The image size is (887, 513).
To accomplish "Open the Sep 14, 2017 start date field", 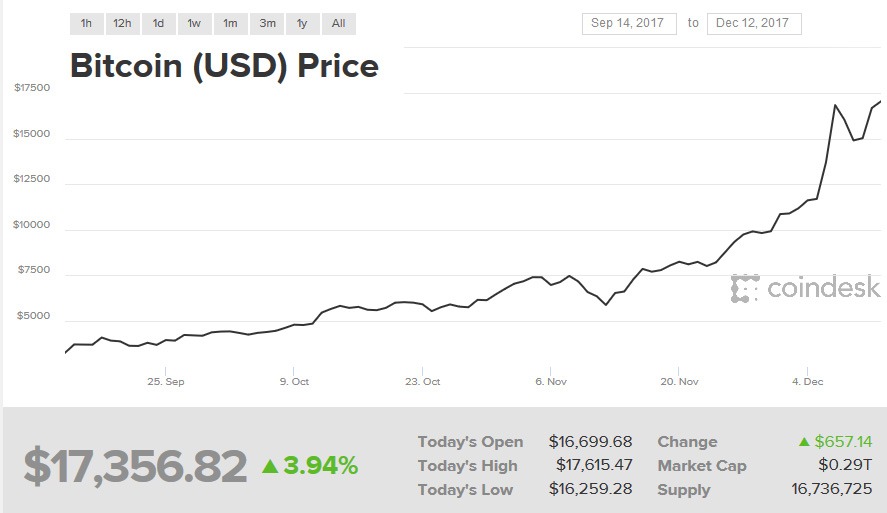I will coord(629,23).
